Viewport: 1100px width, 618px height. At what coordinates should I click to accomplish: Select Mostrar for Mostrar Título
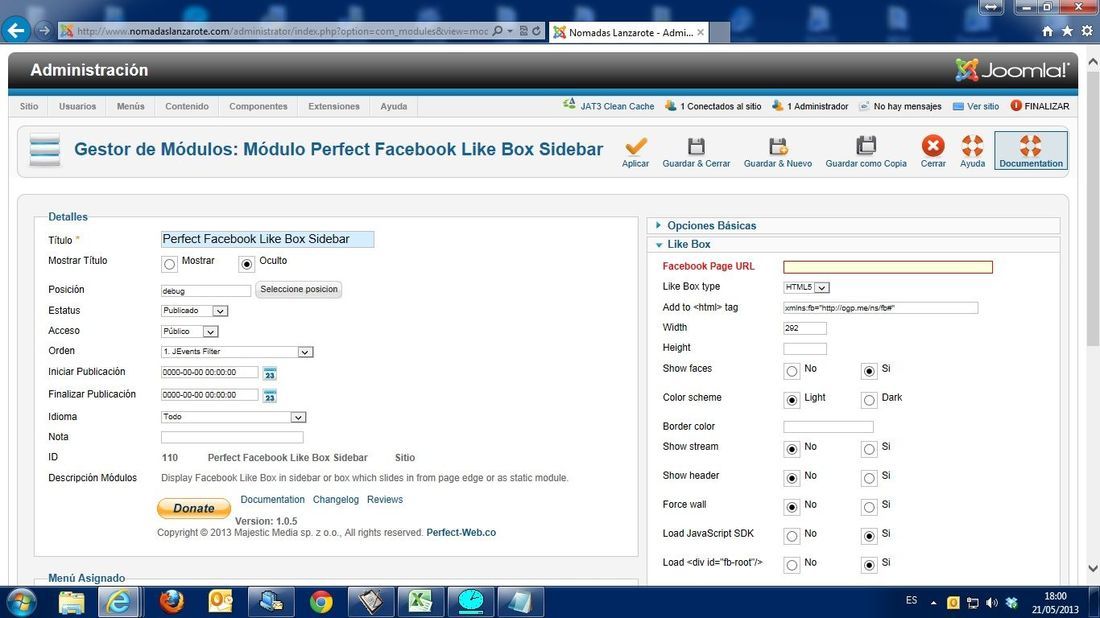click(169, 264)
